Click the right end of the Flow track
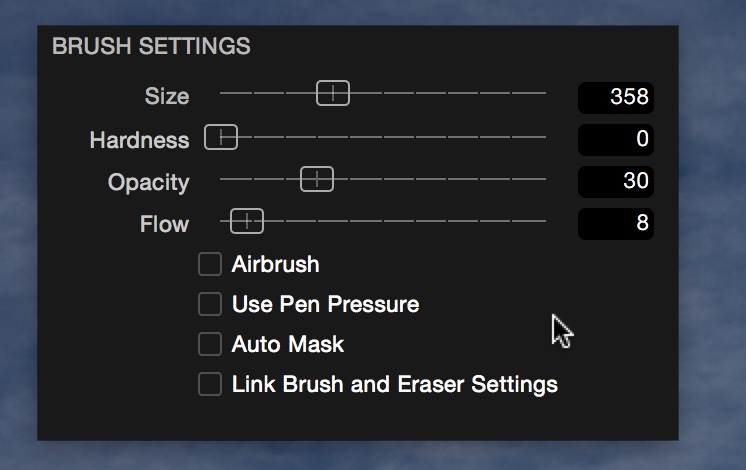Viewport: 746px width, 470px height. pos(544,221)
